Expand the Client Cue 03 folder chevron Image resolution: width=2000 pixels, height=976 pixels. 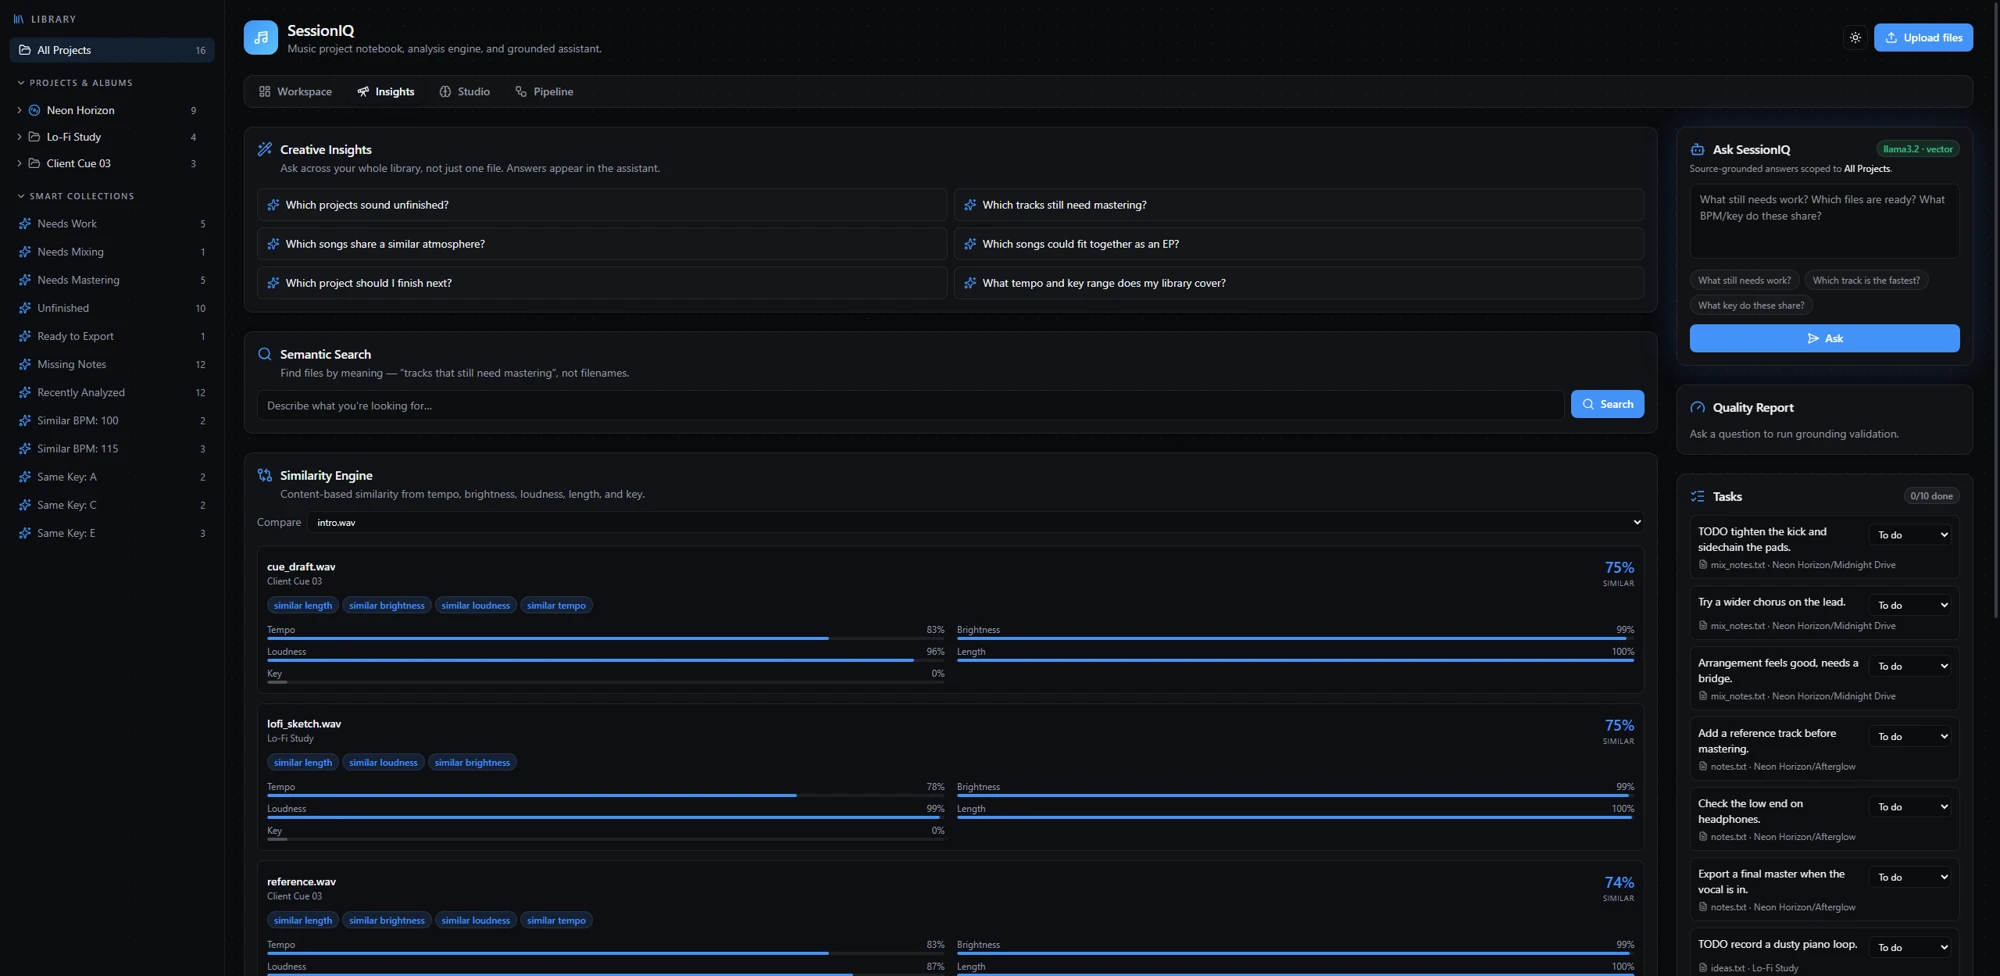[19, 164]
